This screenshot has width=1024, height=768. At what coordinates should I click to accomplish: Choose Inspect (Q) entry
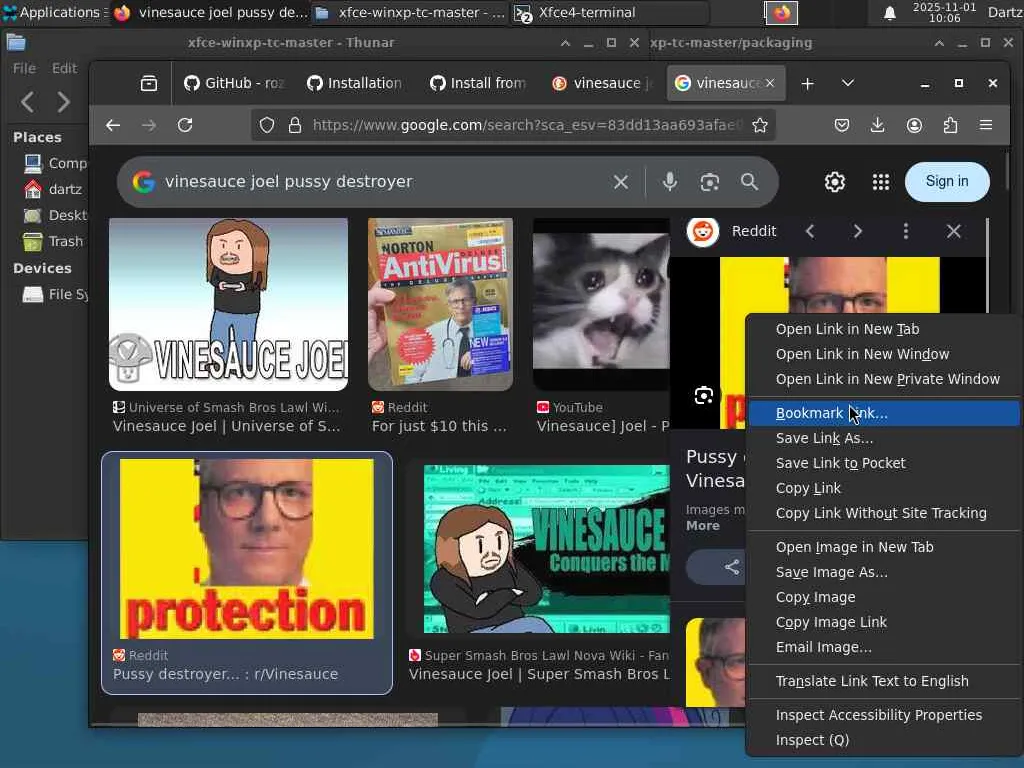pos(883,740)
